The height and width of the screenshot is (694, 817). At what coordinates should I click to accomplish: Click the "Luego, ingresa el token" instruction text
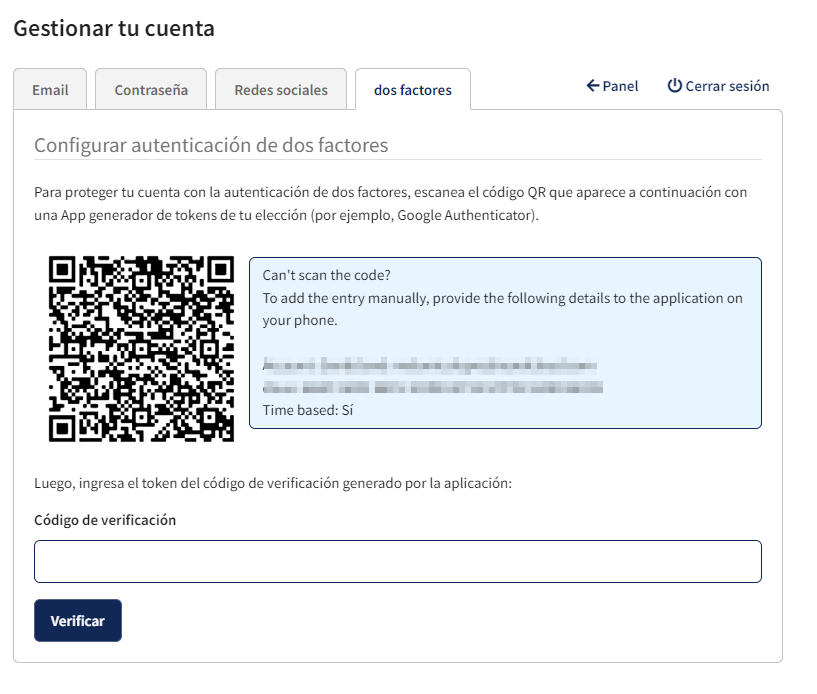pyautogui.click(x=273, y=484)
